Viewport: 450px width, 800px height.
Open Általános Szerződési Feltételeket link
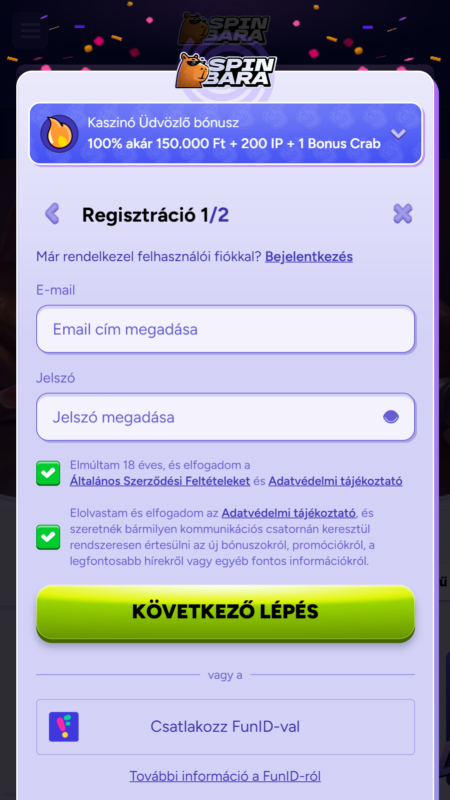click(x=160, y=481)
